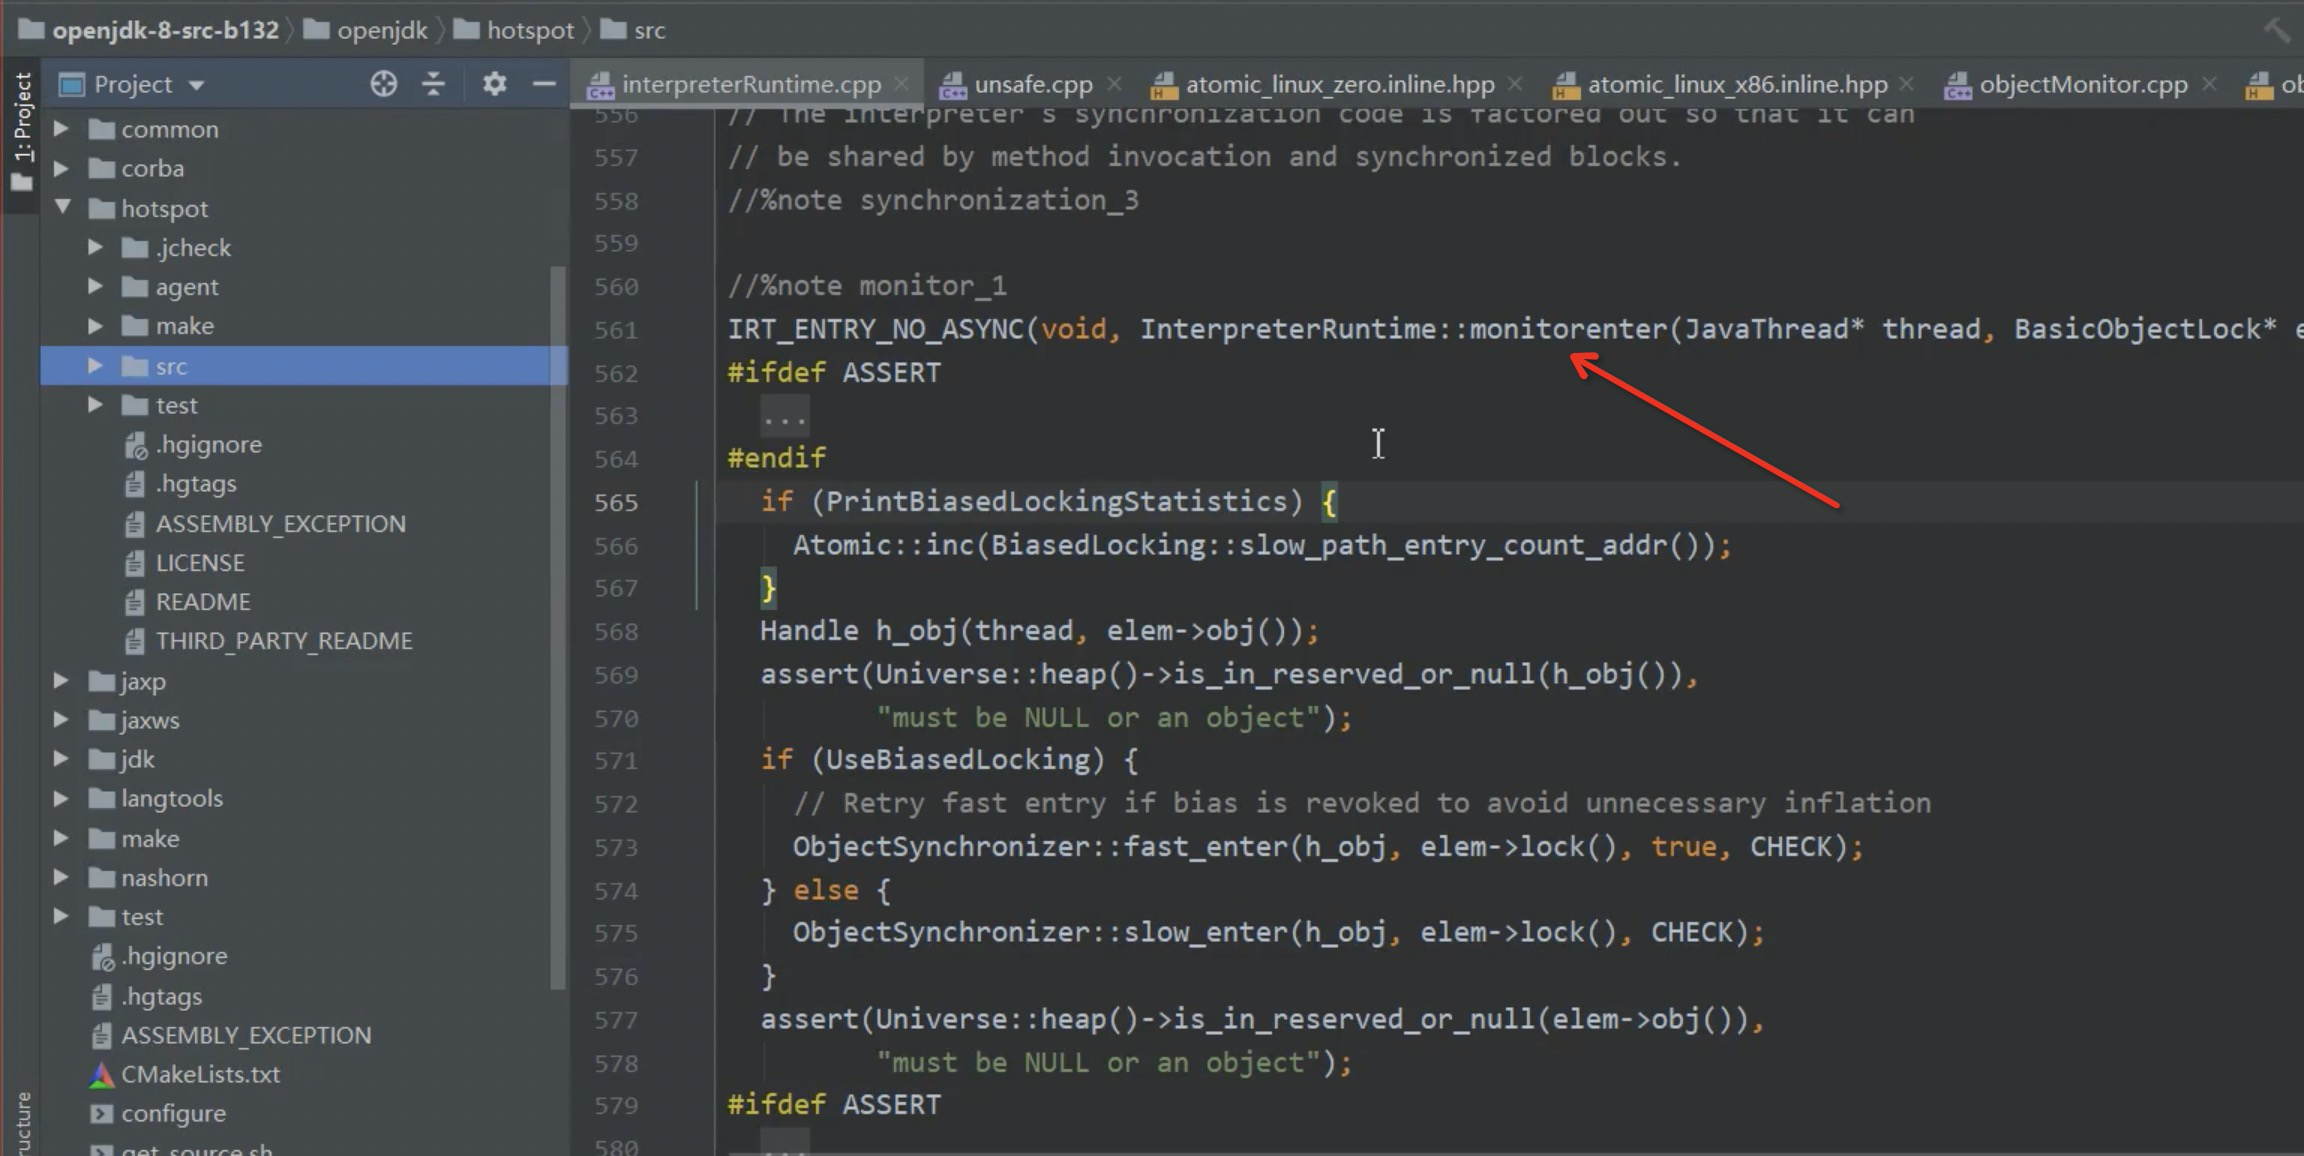Close the unsafe.cpp tab

click(1115, 84)
